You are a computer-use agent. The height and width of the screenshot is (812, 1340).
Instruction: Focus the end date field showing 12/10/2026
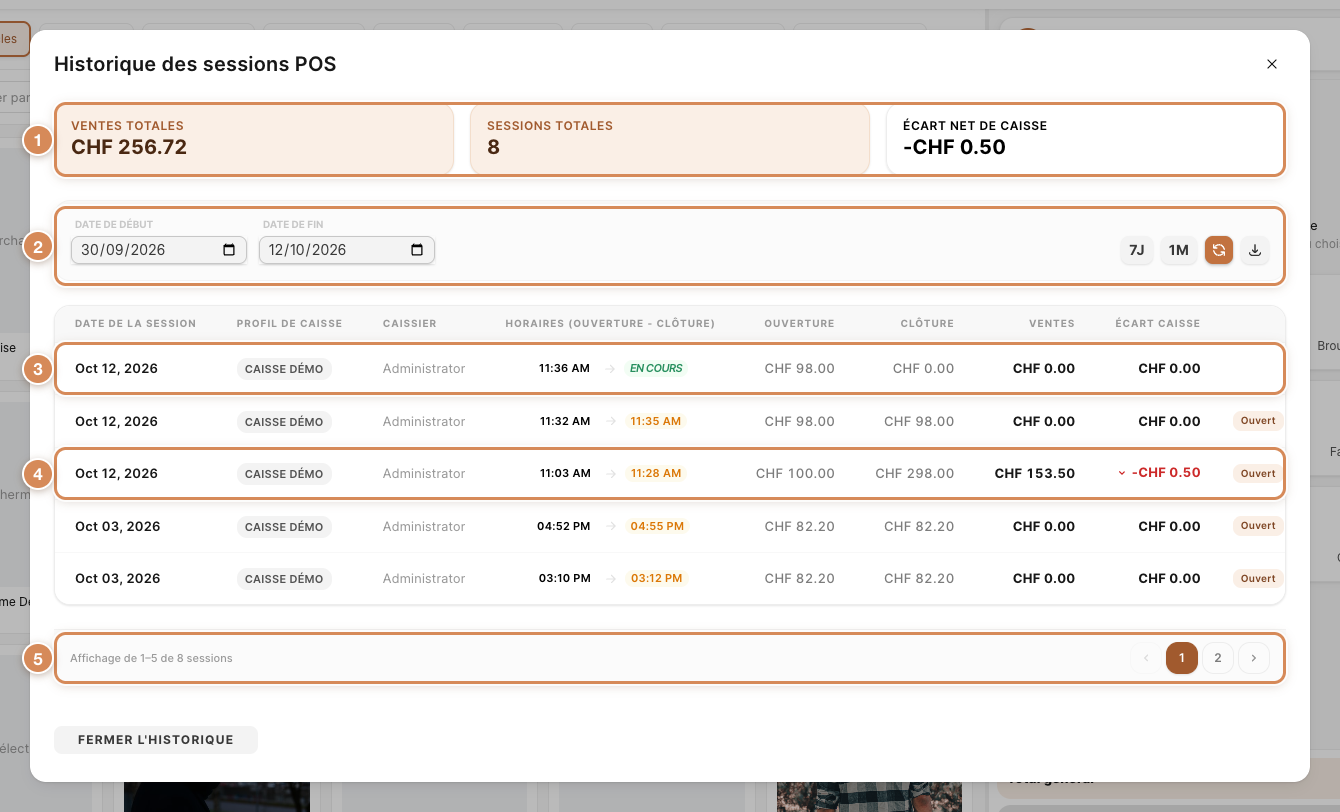[347, 250]
